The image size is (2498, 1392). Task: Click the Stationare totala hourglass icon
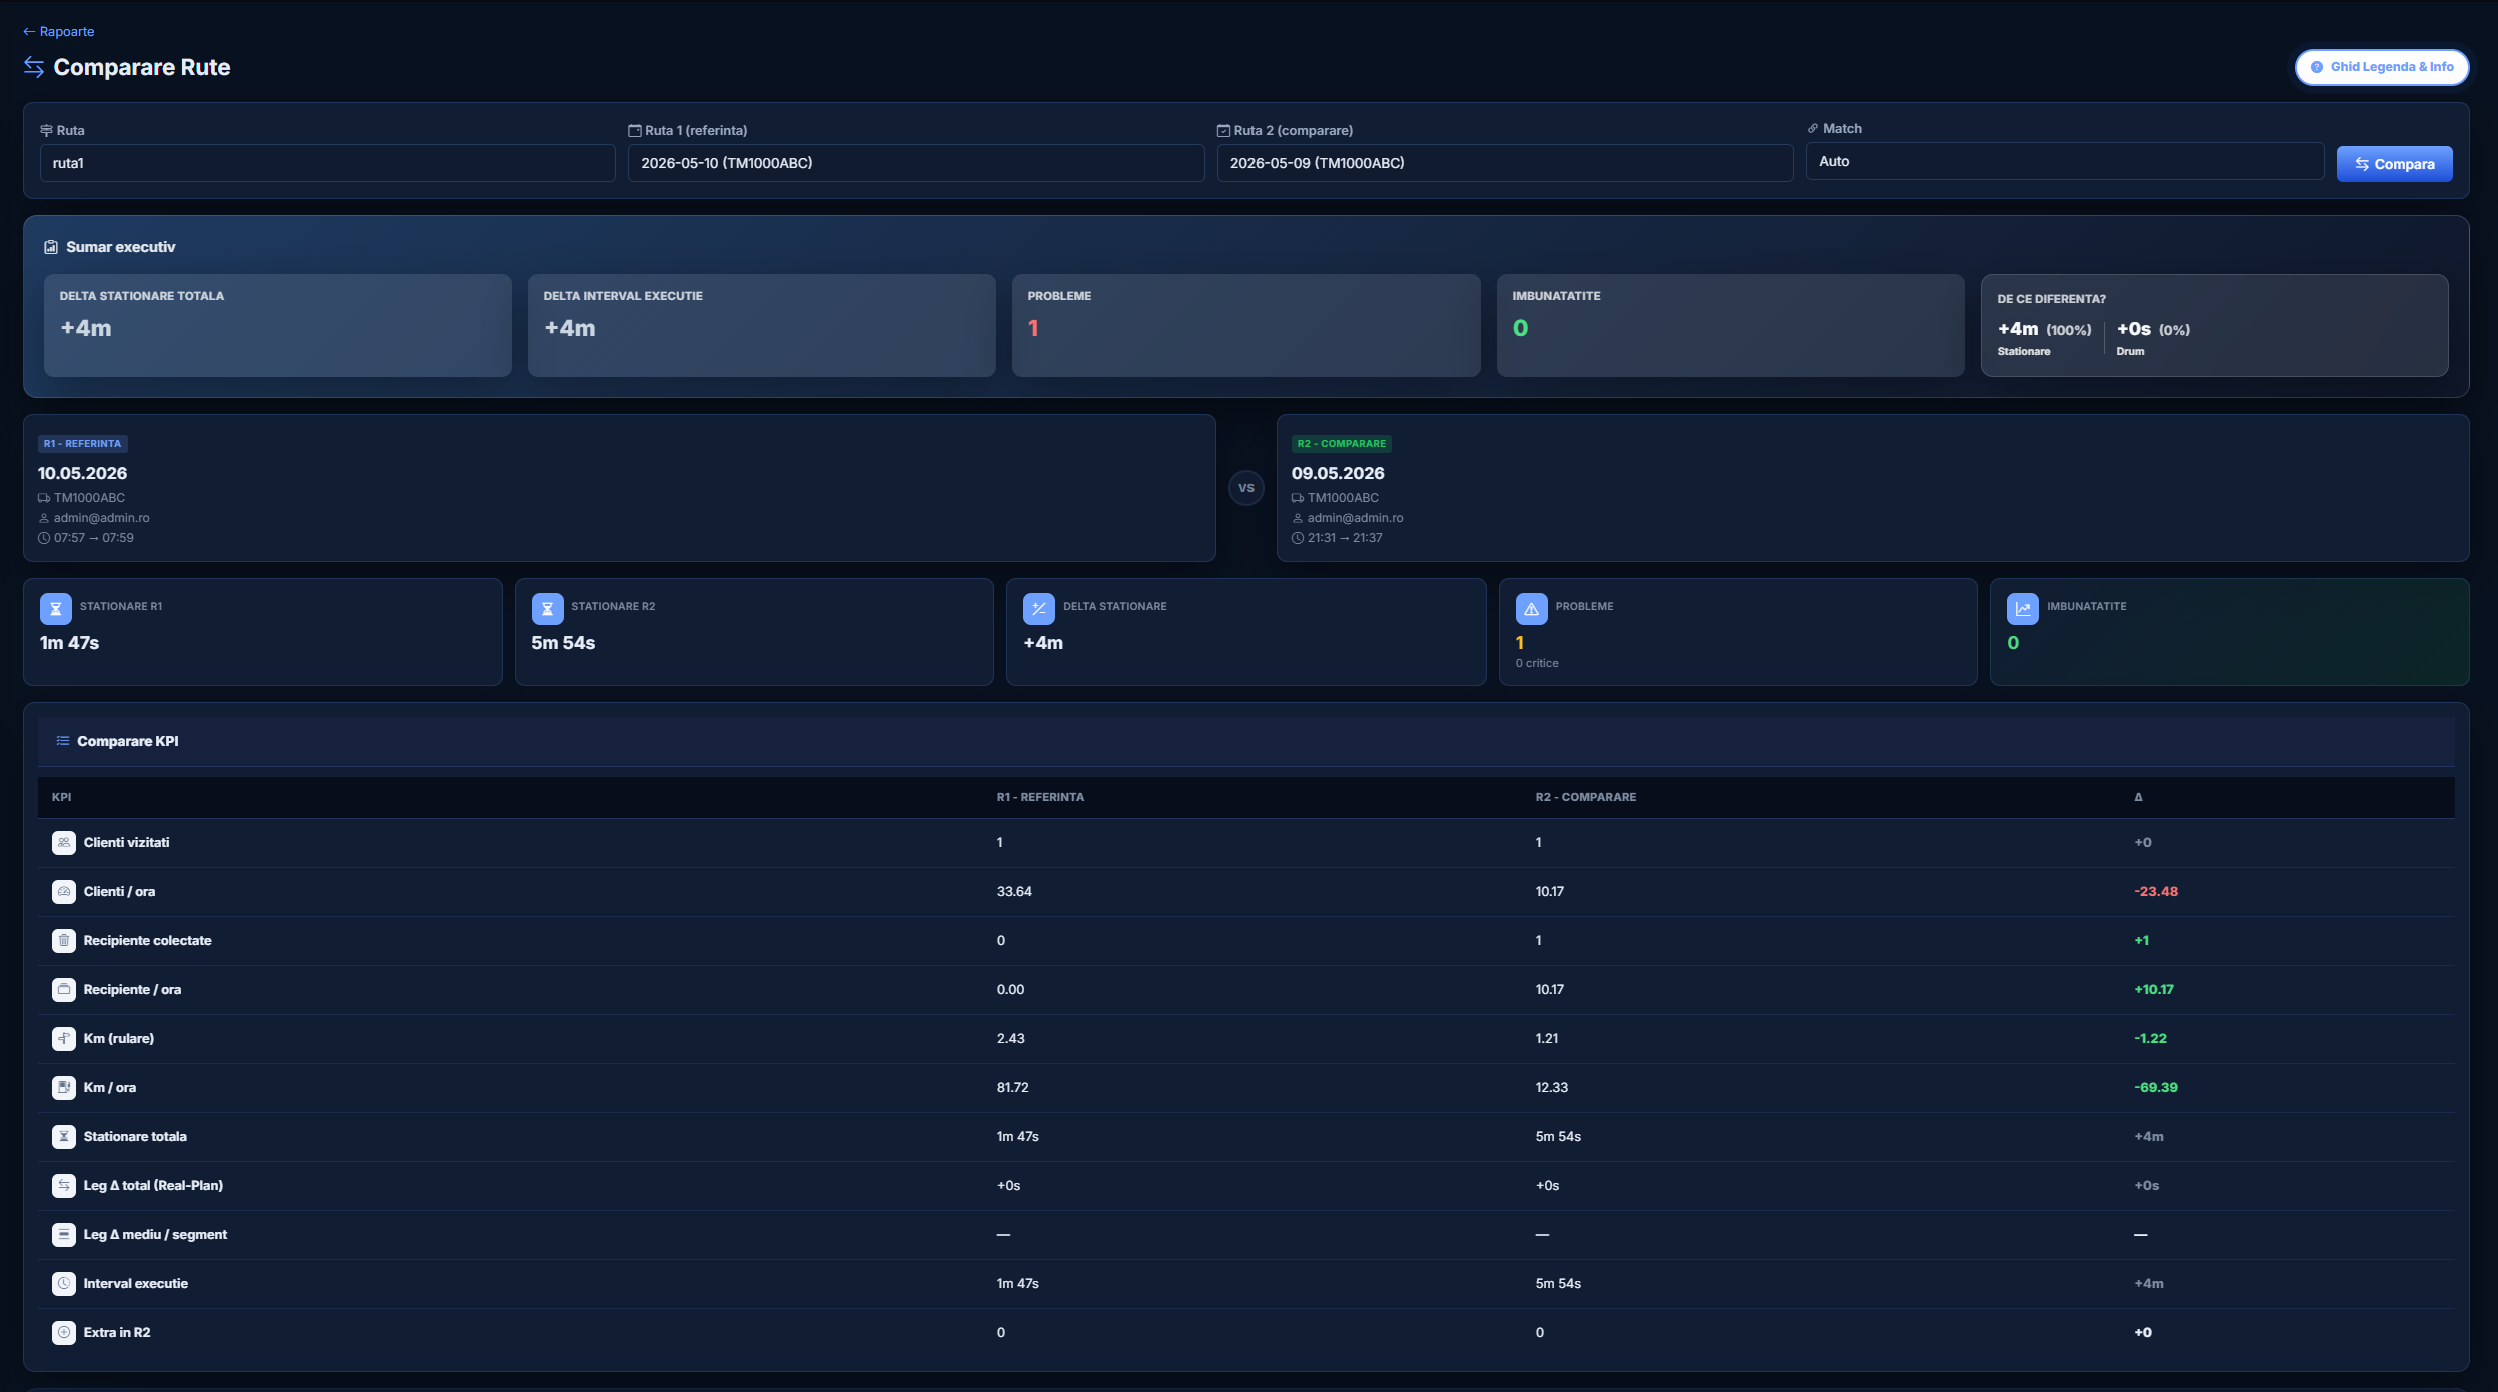click(x=64, y=1137)
